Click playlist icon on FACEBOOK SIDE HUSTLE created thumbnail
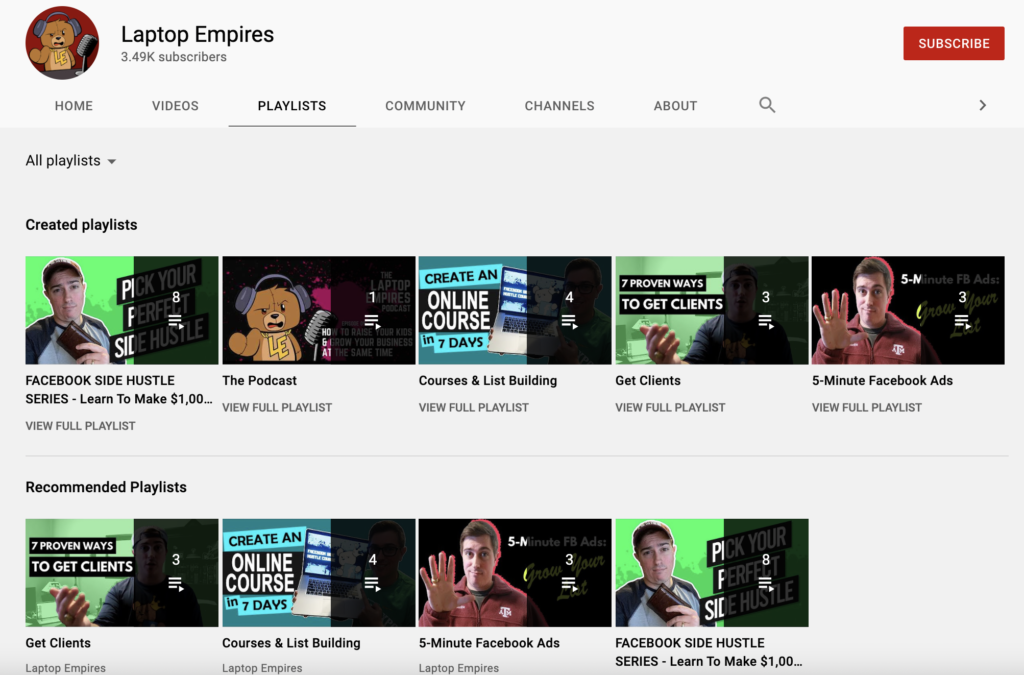This screenshot has width=1024, height=675. coord(176,321)
